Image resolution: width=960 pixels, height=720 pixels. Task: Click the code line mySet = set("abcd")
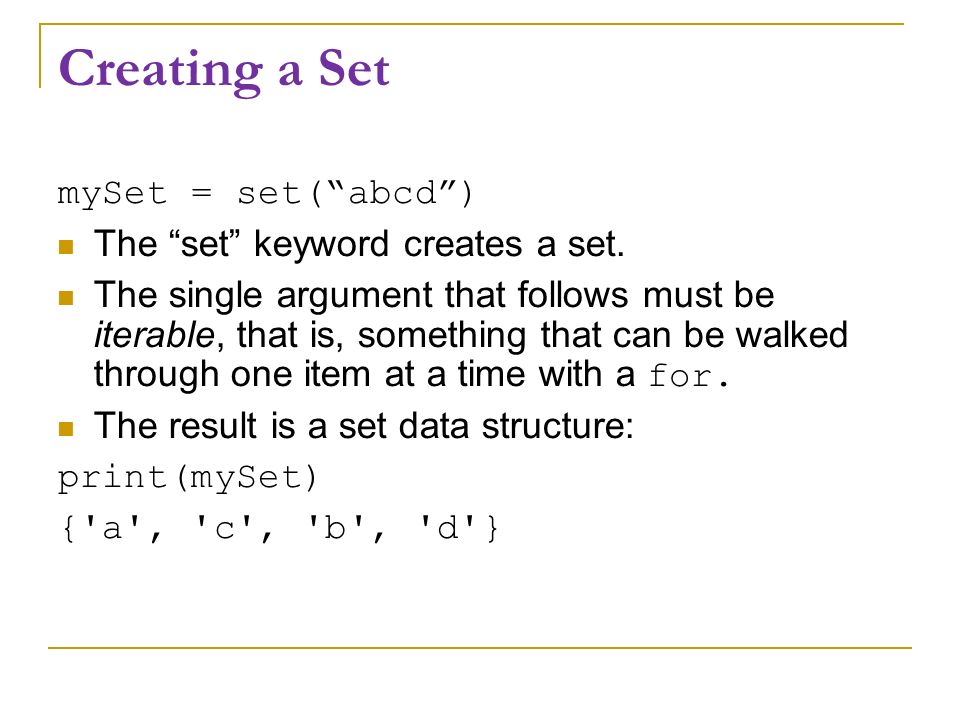264,194
